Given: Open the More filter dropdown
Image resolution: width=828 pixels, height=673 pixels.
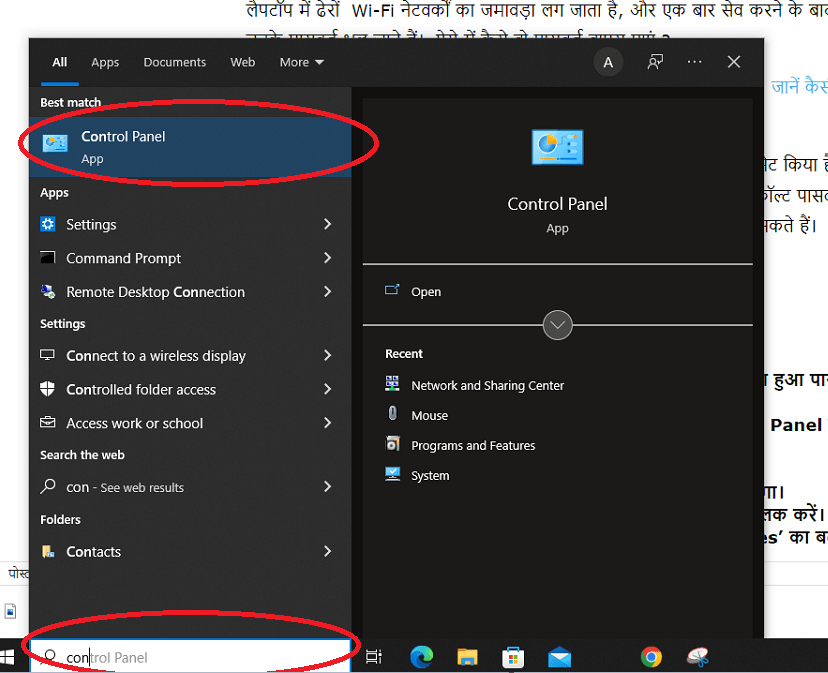Looking at the screenshot, I should pos(302,62).
